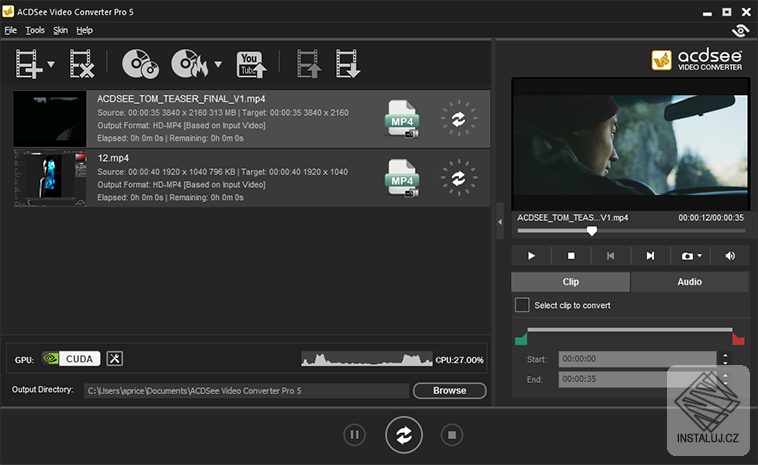This screenshot has height=465, width=758.
Task: Click the Burn disc icon
Action: pos(190,63)
